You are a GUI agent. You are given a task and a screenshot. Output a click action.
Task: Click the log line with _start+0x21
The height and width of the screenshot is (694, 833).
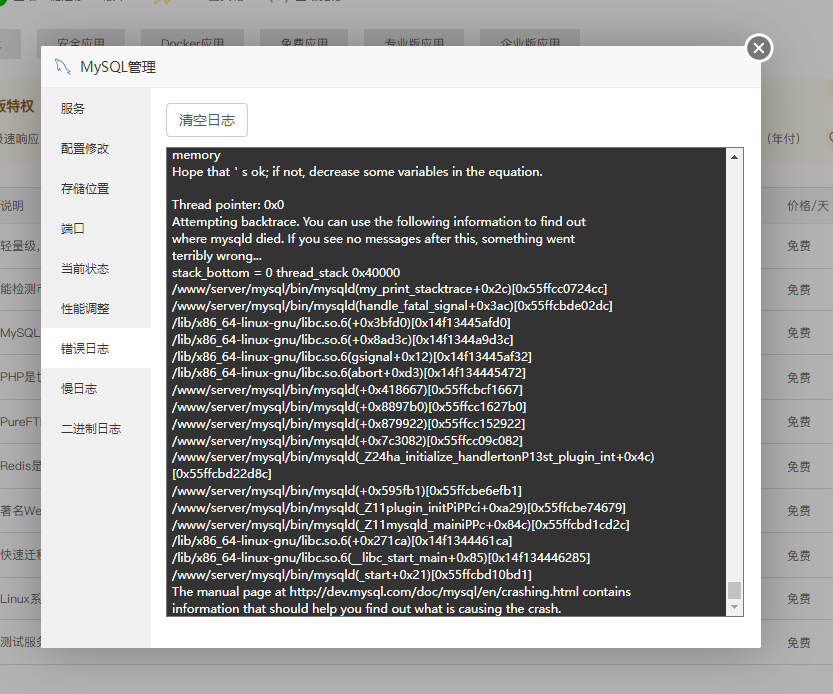[352, 574]
